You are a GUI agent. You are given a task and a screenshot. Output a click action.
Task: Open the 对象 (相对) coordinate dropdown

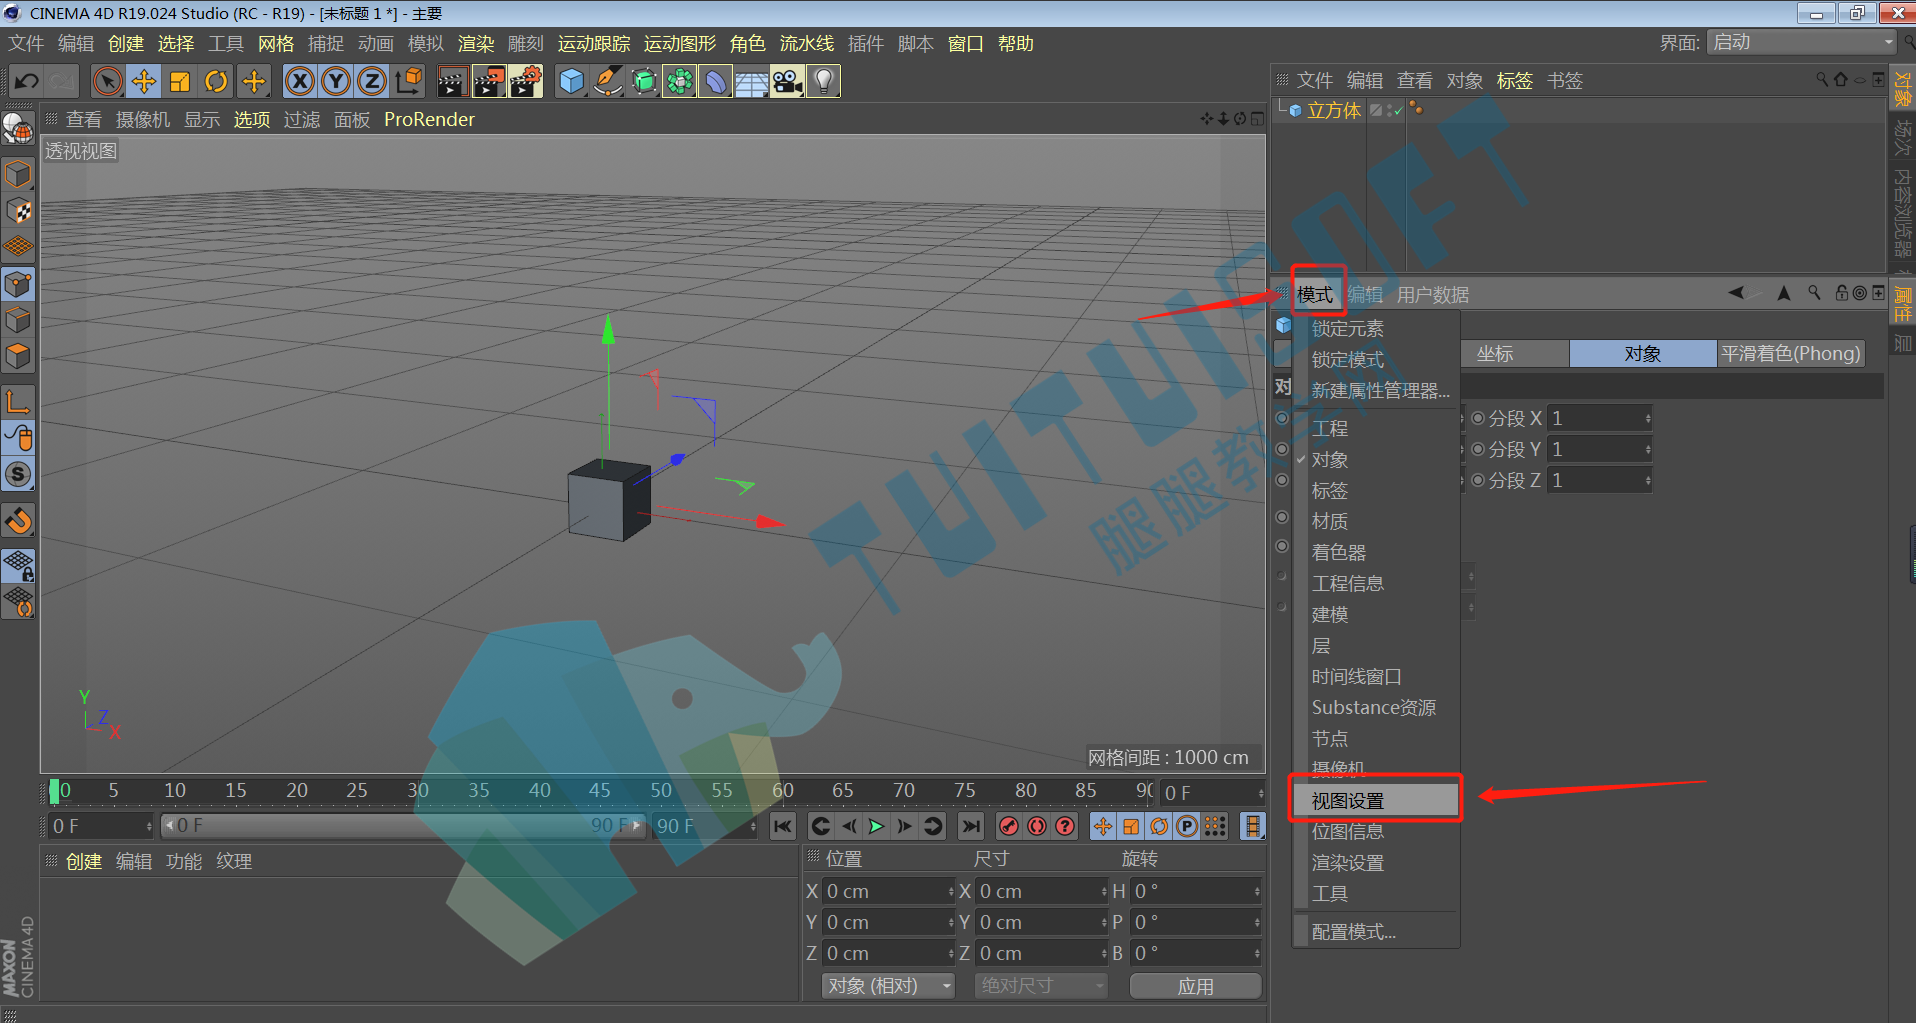pyautogui.click(x=889, y=986)
